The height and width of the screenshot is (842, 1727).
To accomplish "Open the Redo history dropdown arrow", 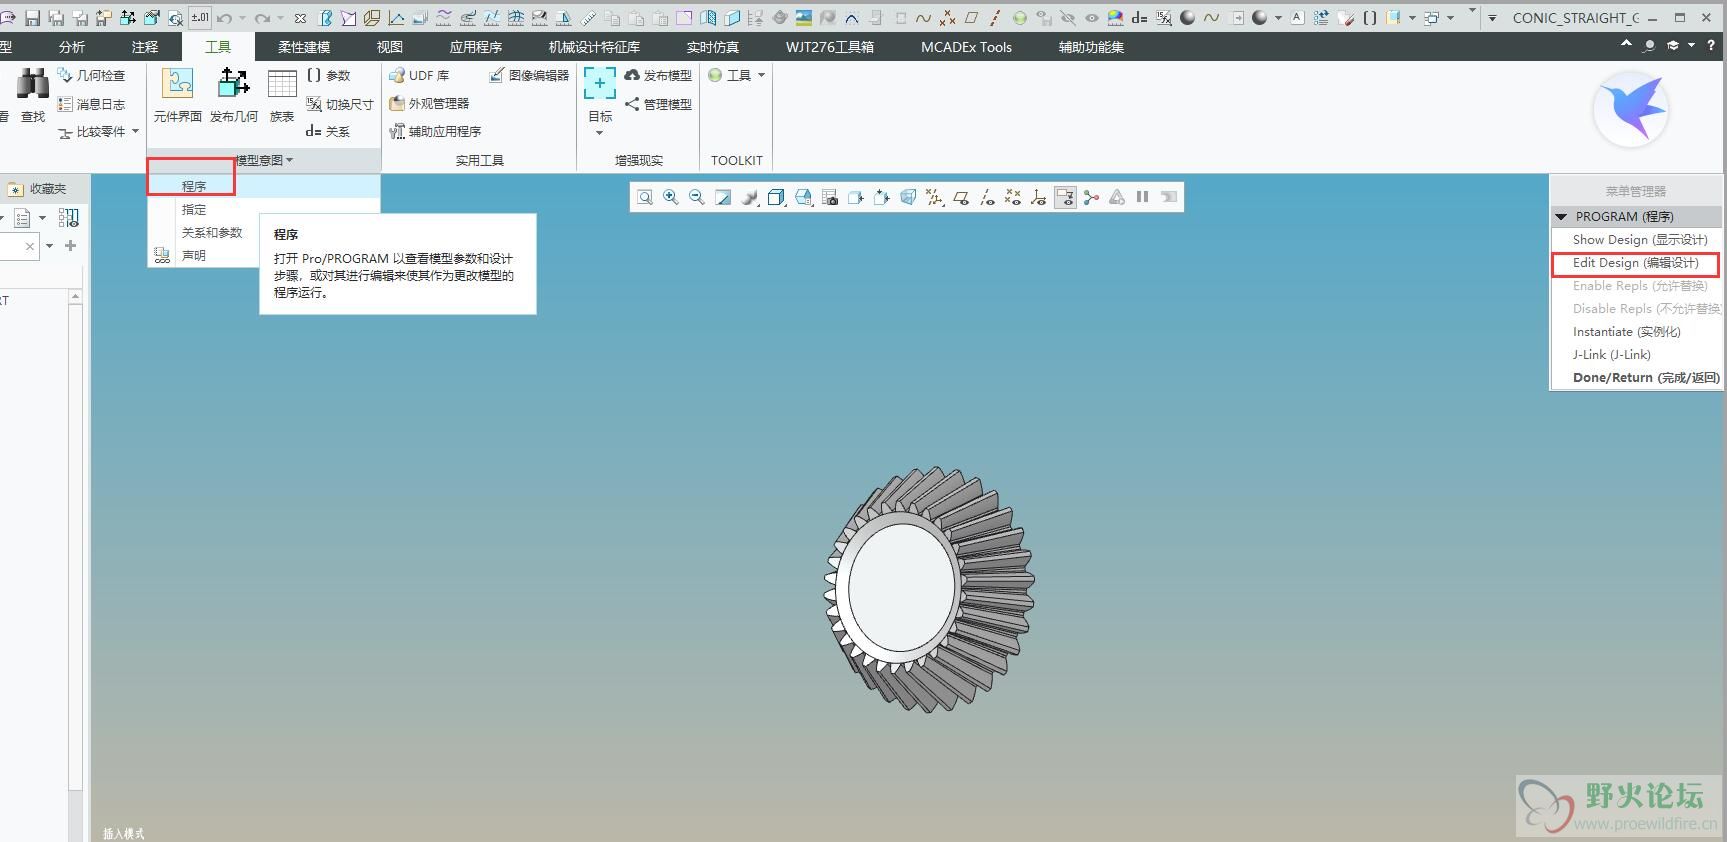I will coord(280,18).
